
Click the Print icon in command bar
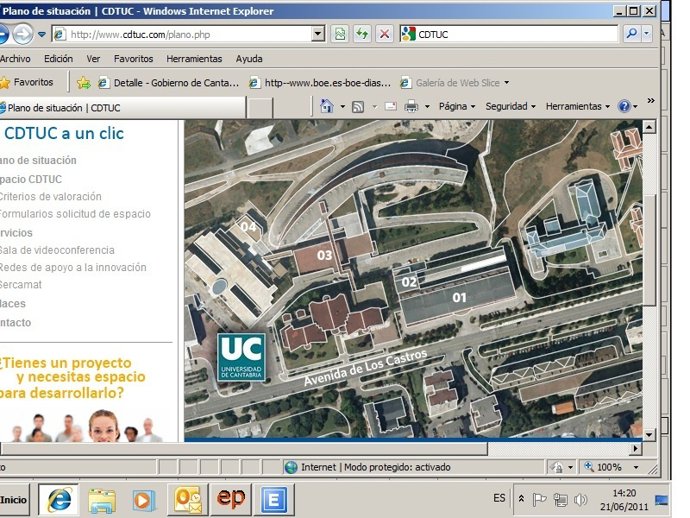pos(411,106)
